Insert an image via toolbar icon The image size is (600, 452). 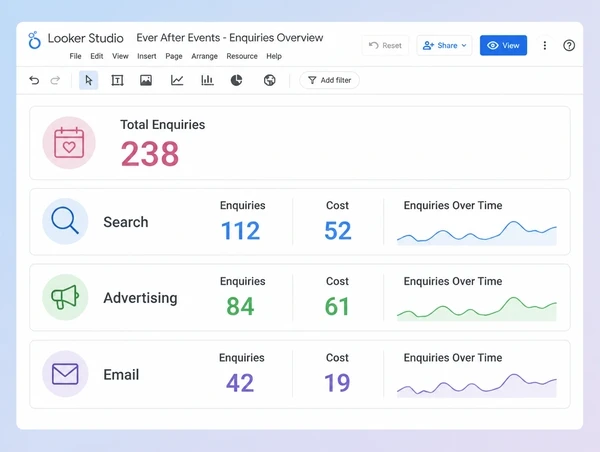pos(146,80)
